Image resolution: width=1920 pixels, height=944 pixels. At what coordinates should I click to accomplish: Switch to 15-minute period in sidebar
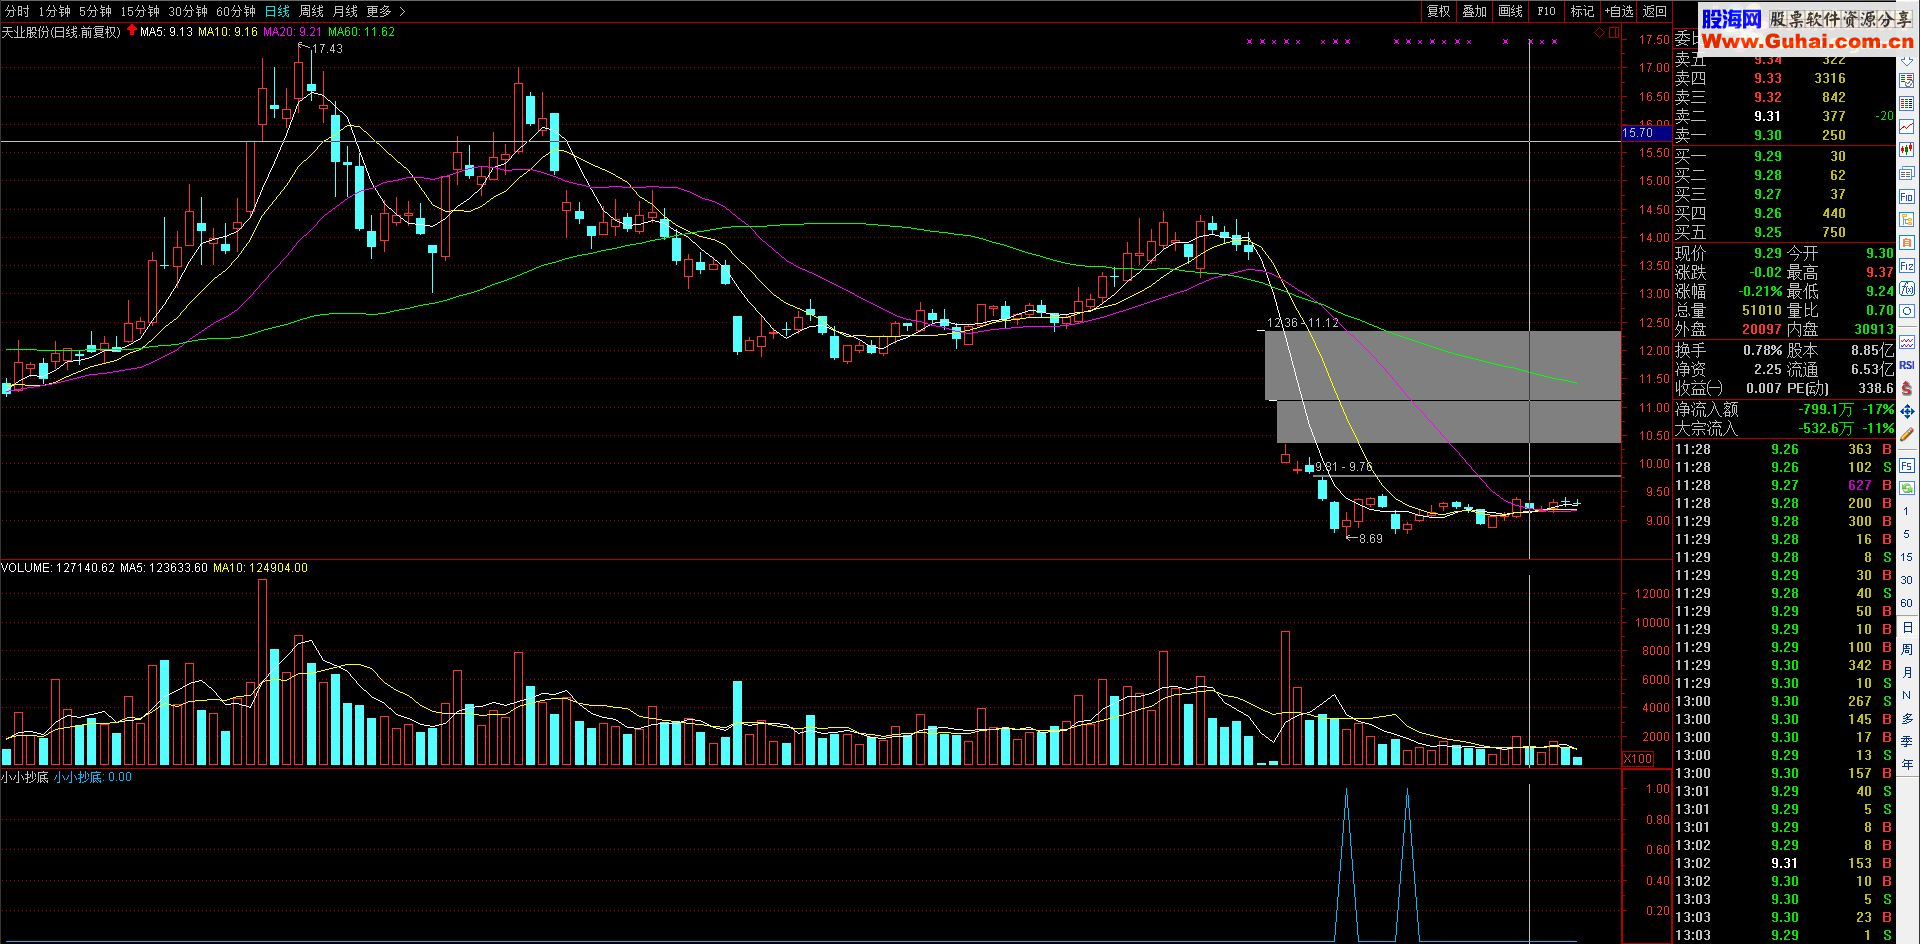pos(1907,557)
